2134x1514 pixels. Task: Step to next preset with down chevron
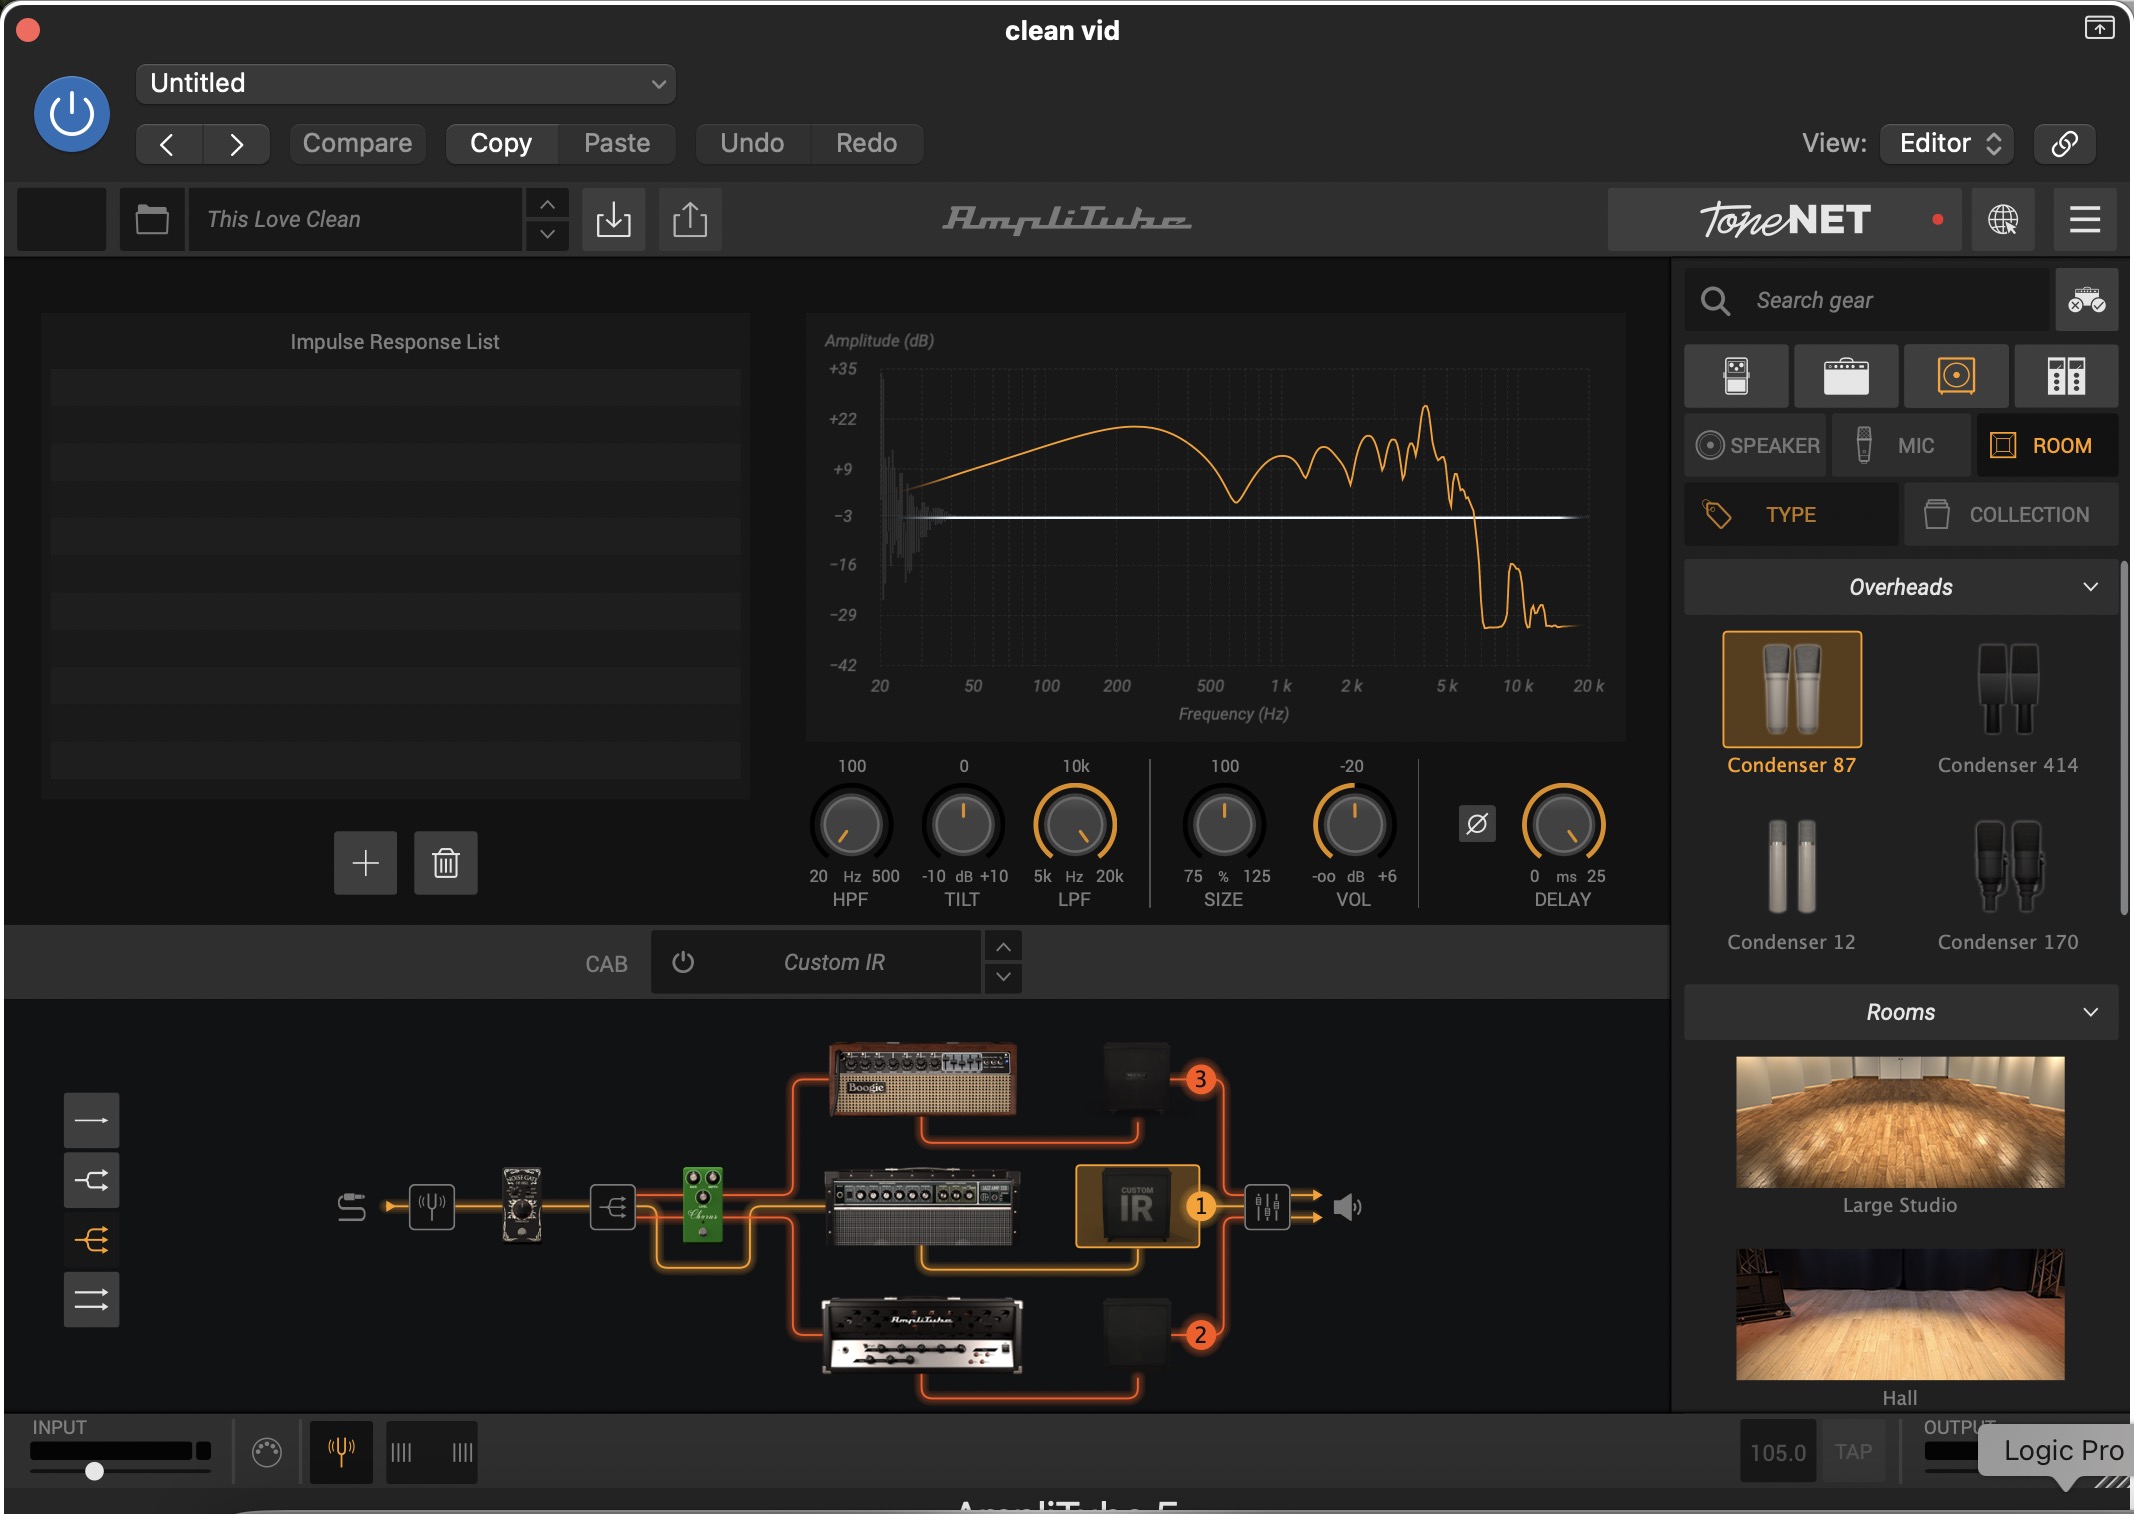pyautogui.click(x=547, y=234)
